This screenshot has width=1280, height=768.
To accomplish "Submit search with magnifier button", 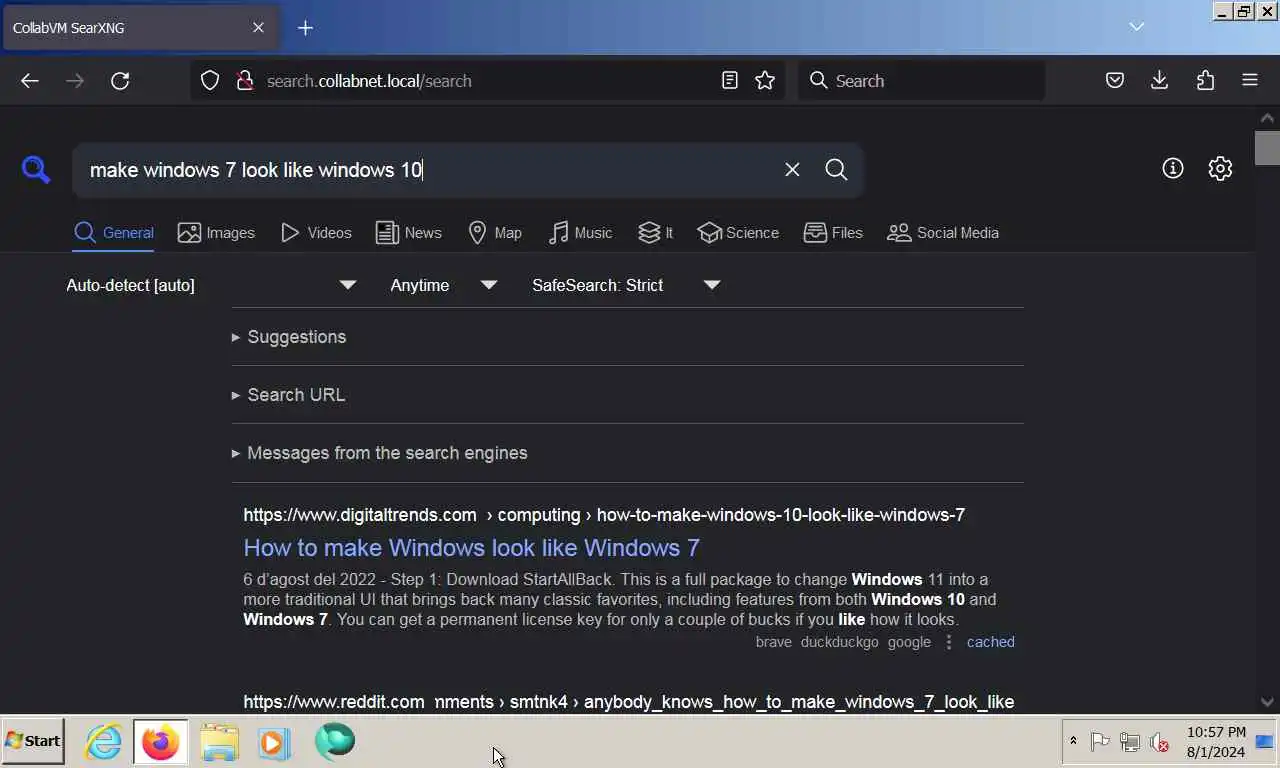I will coord(837,170).
